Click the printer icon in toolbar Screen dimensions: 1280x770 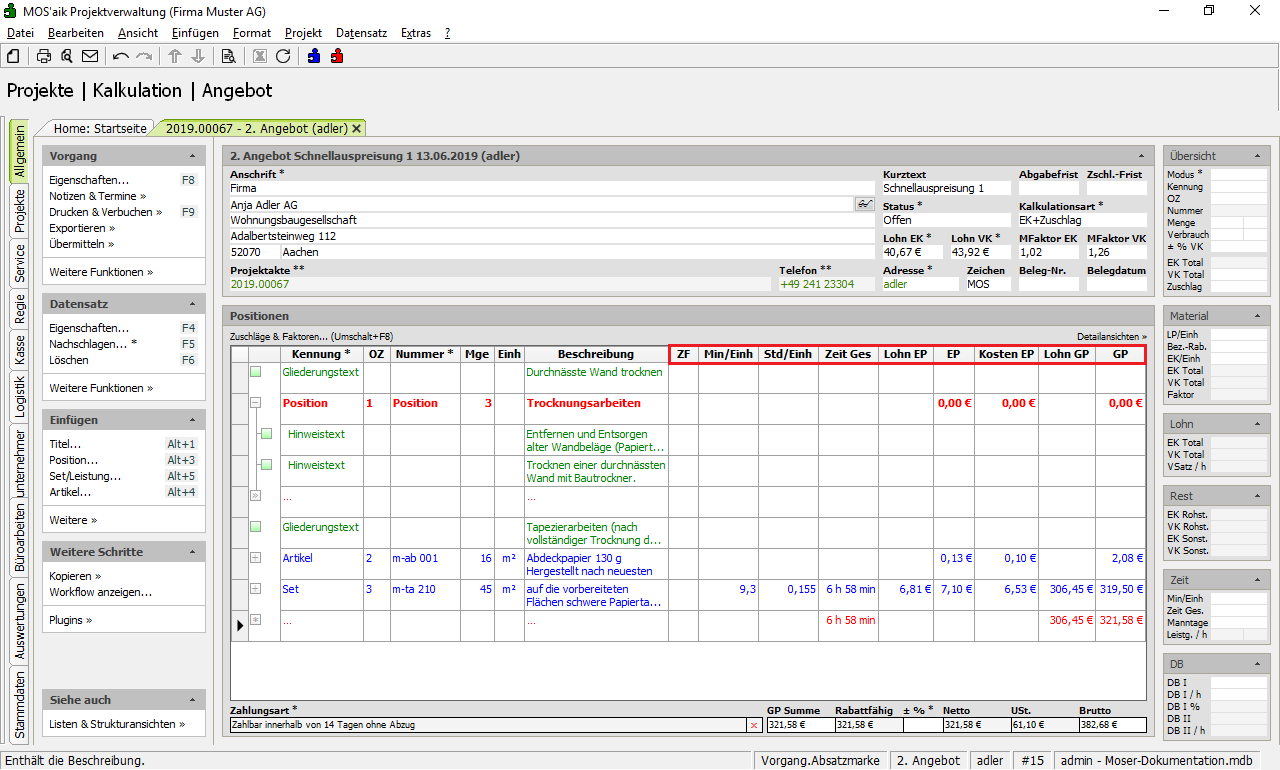pyautogui.click(x=44, y=56)
